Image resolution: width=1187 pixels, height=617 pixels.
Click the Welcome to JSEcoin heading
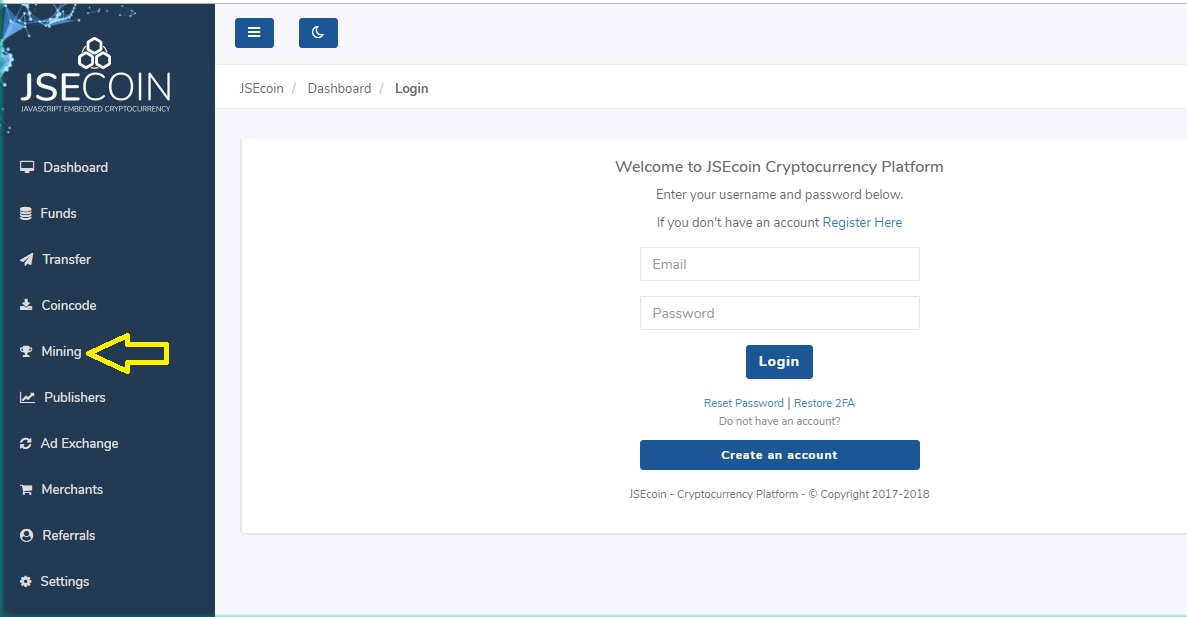point(779,167)
